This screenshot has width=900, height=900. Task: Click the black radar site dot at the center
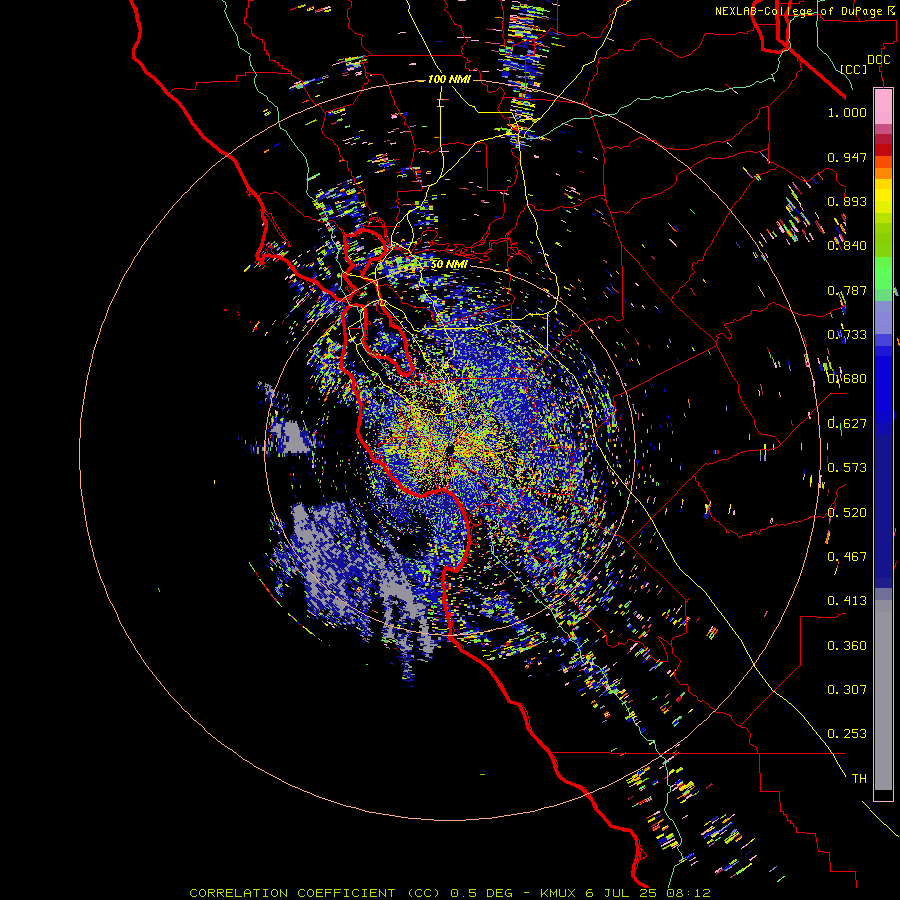coord(449,449)
